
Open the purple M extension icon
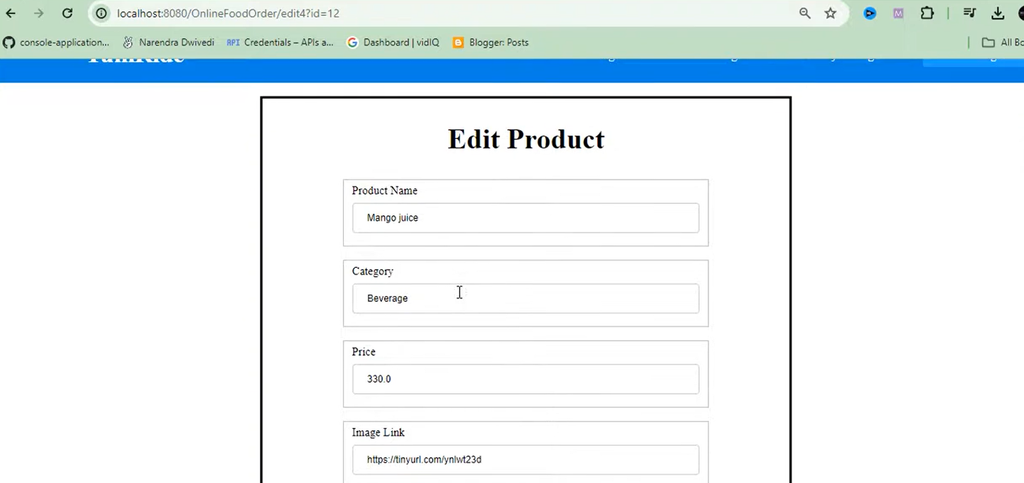(x=898, y=13)
